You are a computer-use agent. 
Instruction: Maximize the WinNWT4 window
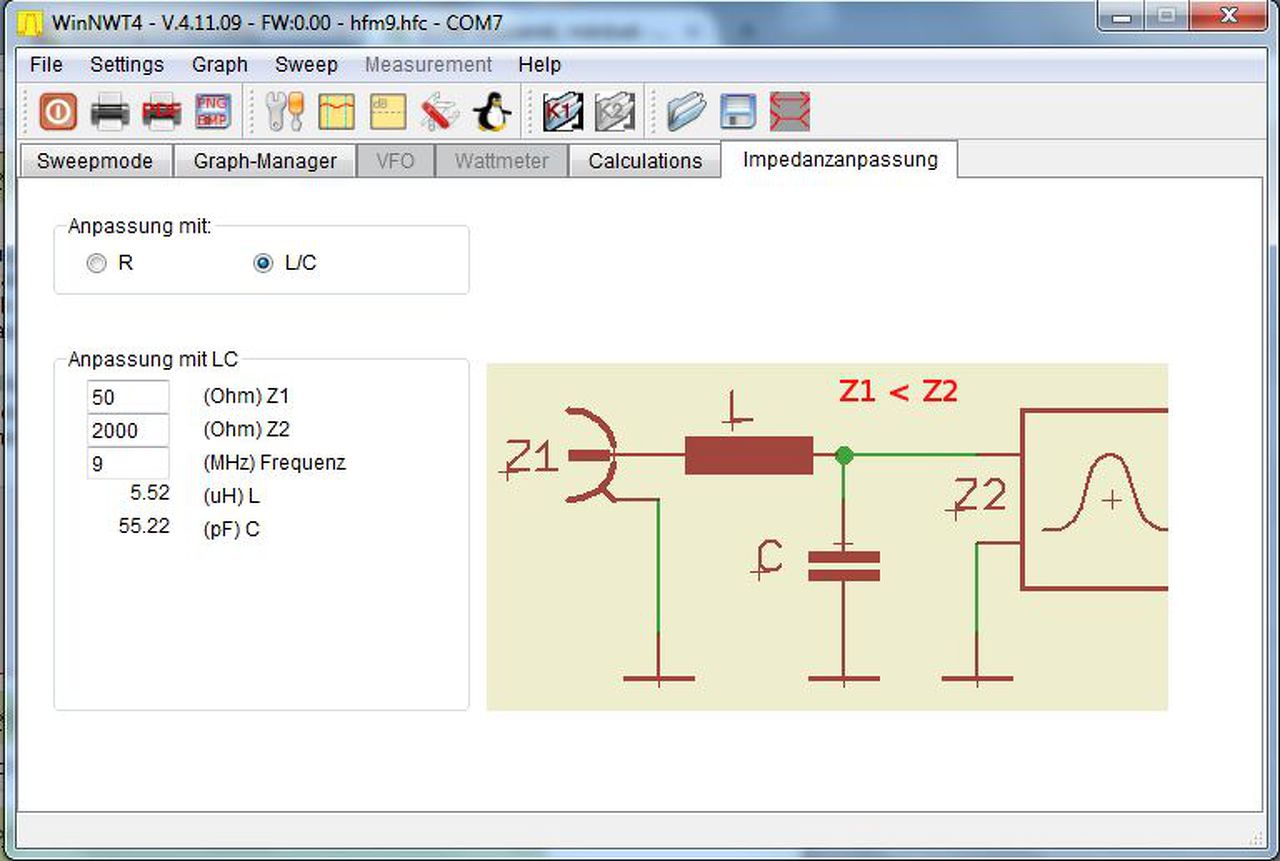coord(1165,17)
